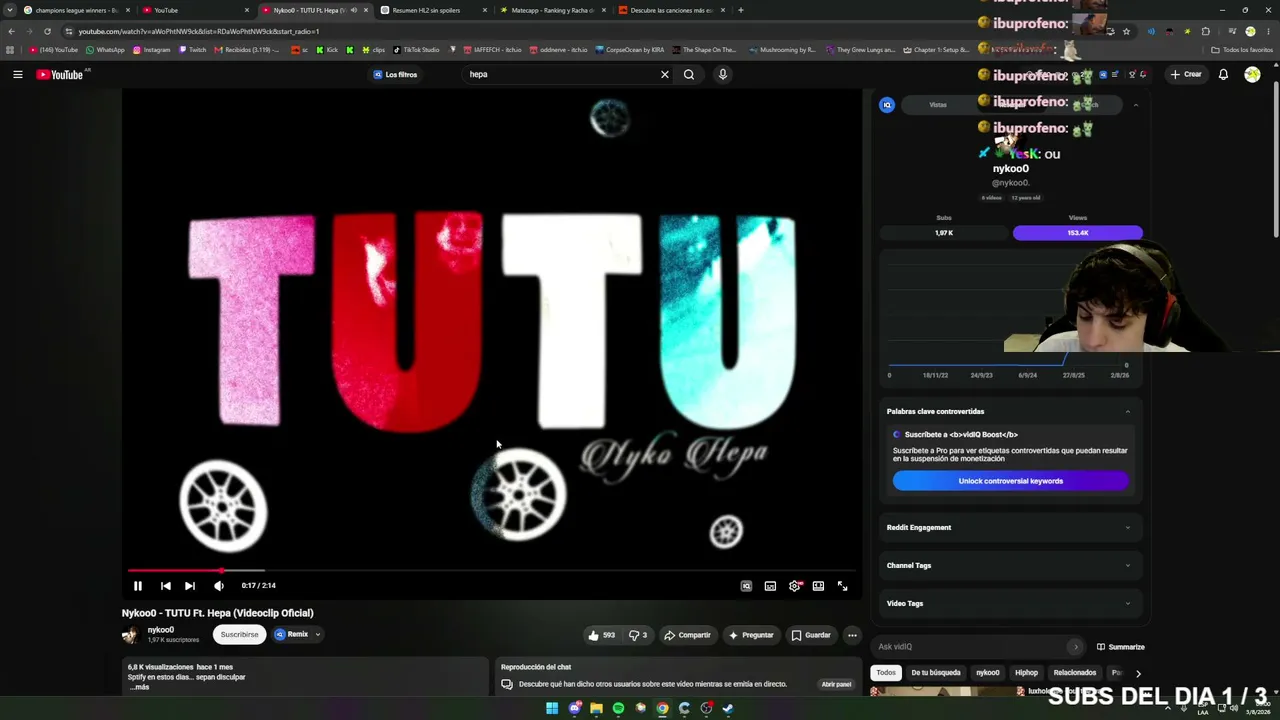Show more filter chips with arrow
The width and height of the screenshot is (1280, 720).
tap(1138, 673)
